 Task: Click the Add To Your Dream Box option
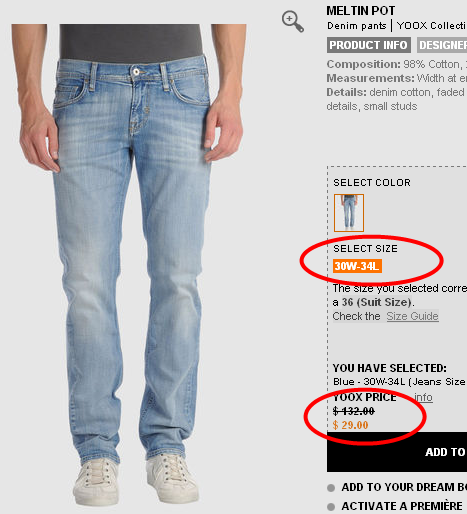pyautogui.click(x=404, y=487)
